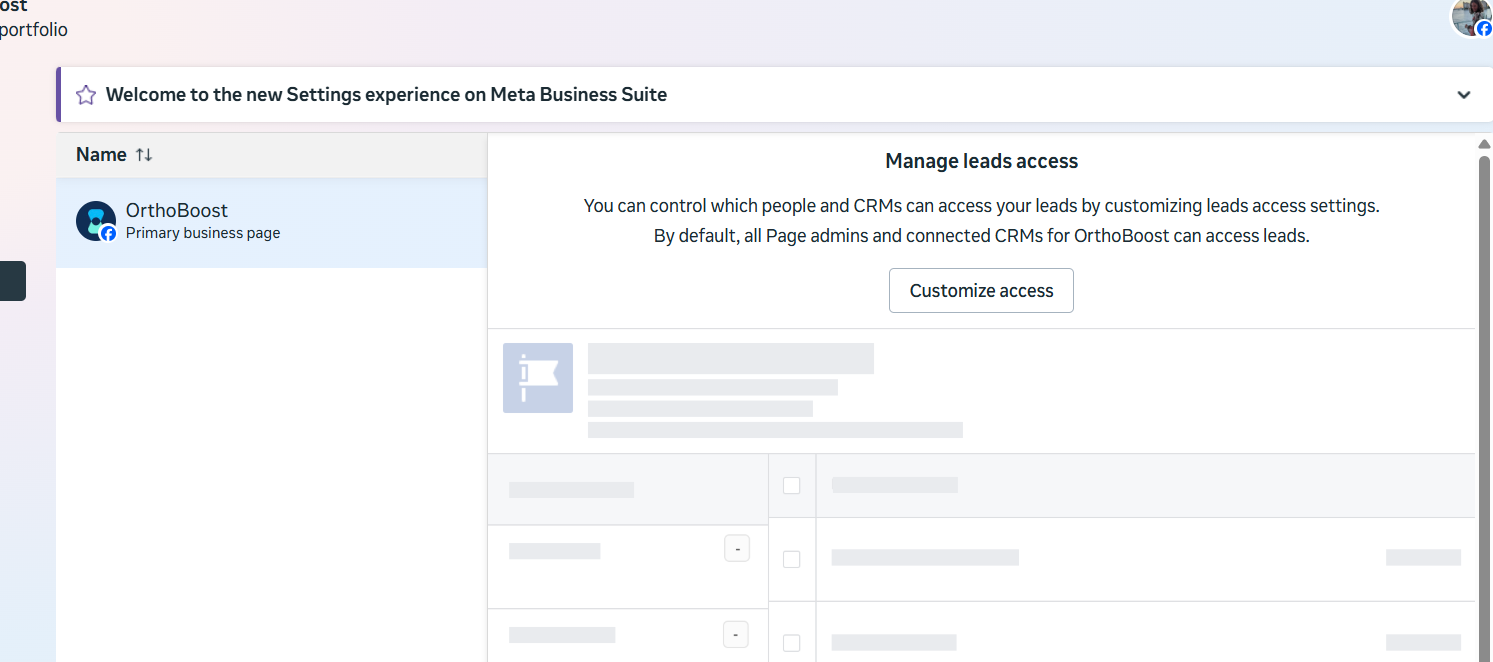Click the dark button on the left edge
Viewport: 1493px width, 662px height.
[12, 281]
